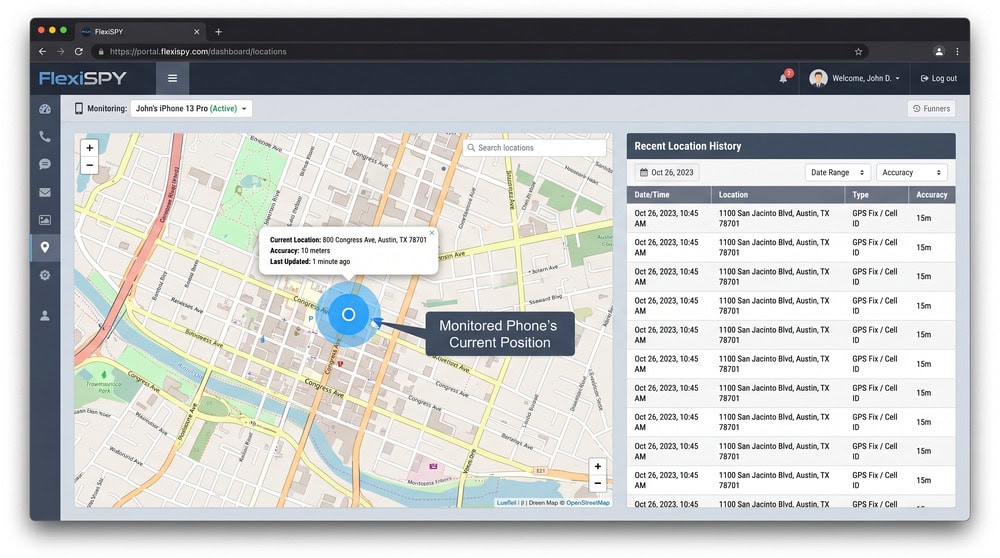Viewport: 1000px width, 558px height.
Task: Open the chat messages sidebar icon
Action: coord(45,165)
